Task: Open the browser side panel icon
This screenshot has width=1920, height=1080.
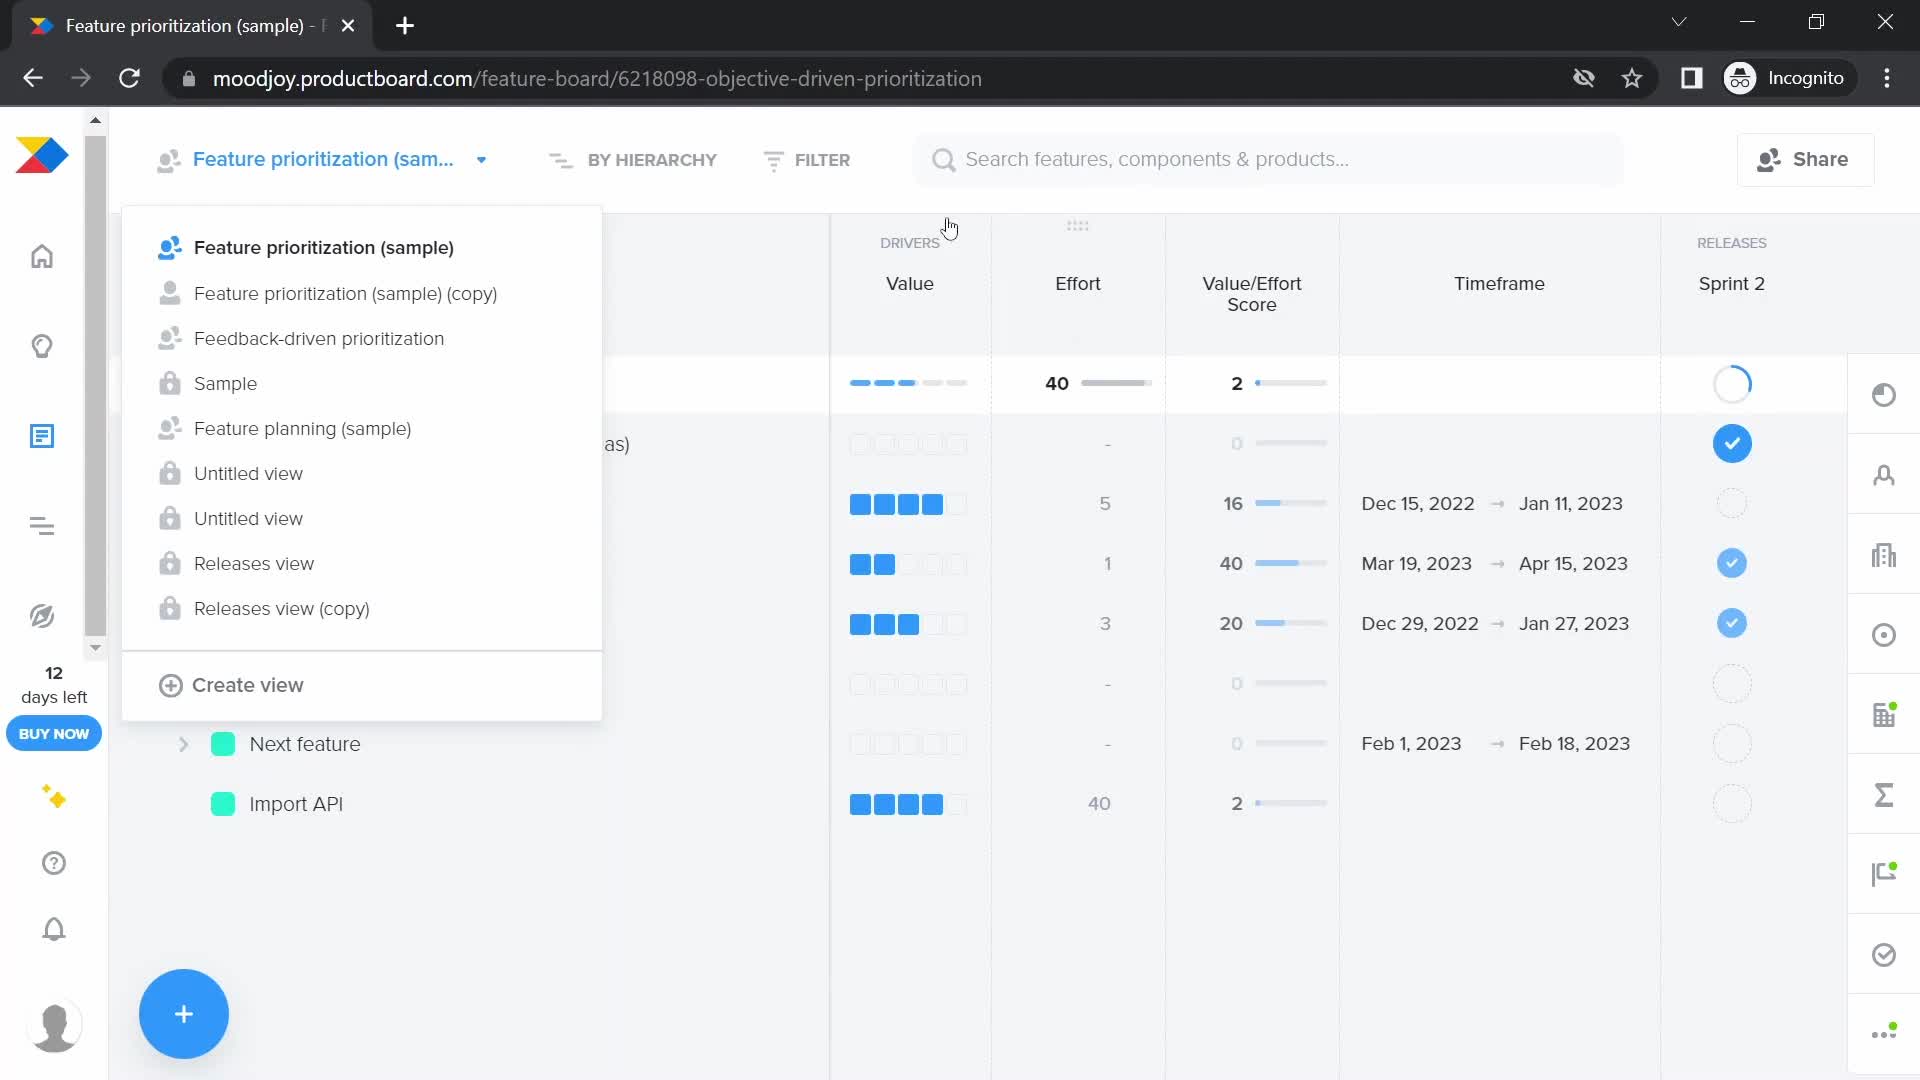Action: click(x=1691, y=78)
